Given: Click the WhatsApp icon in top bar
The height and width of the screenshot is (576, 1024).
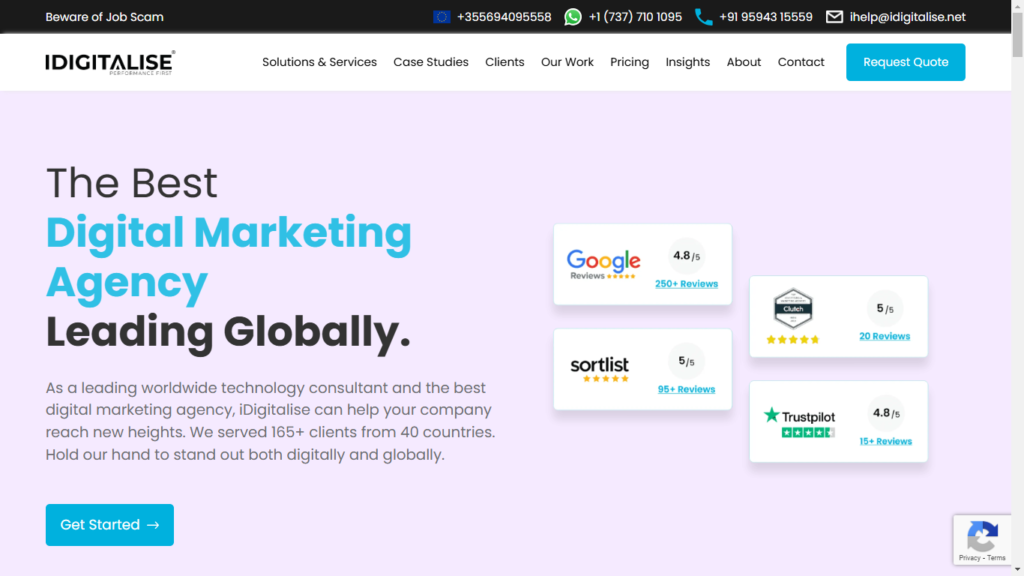Looking at the screenshot, I should [573, 17].
